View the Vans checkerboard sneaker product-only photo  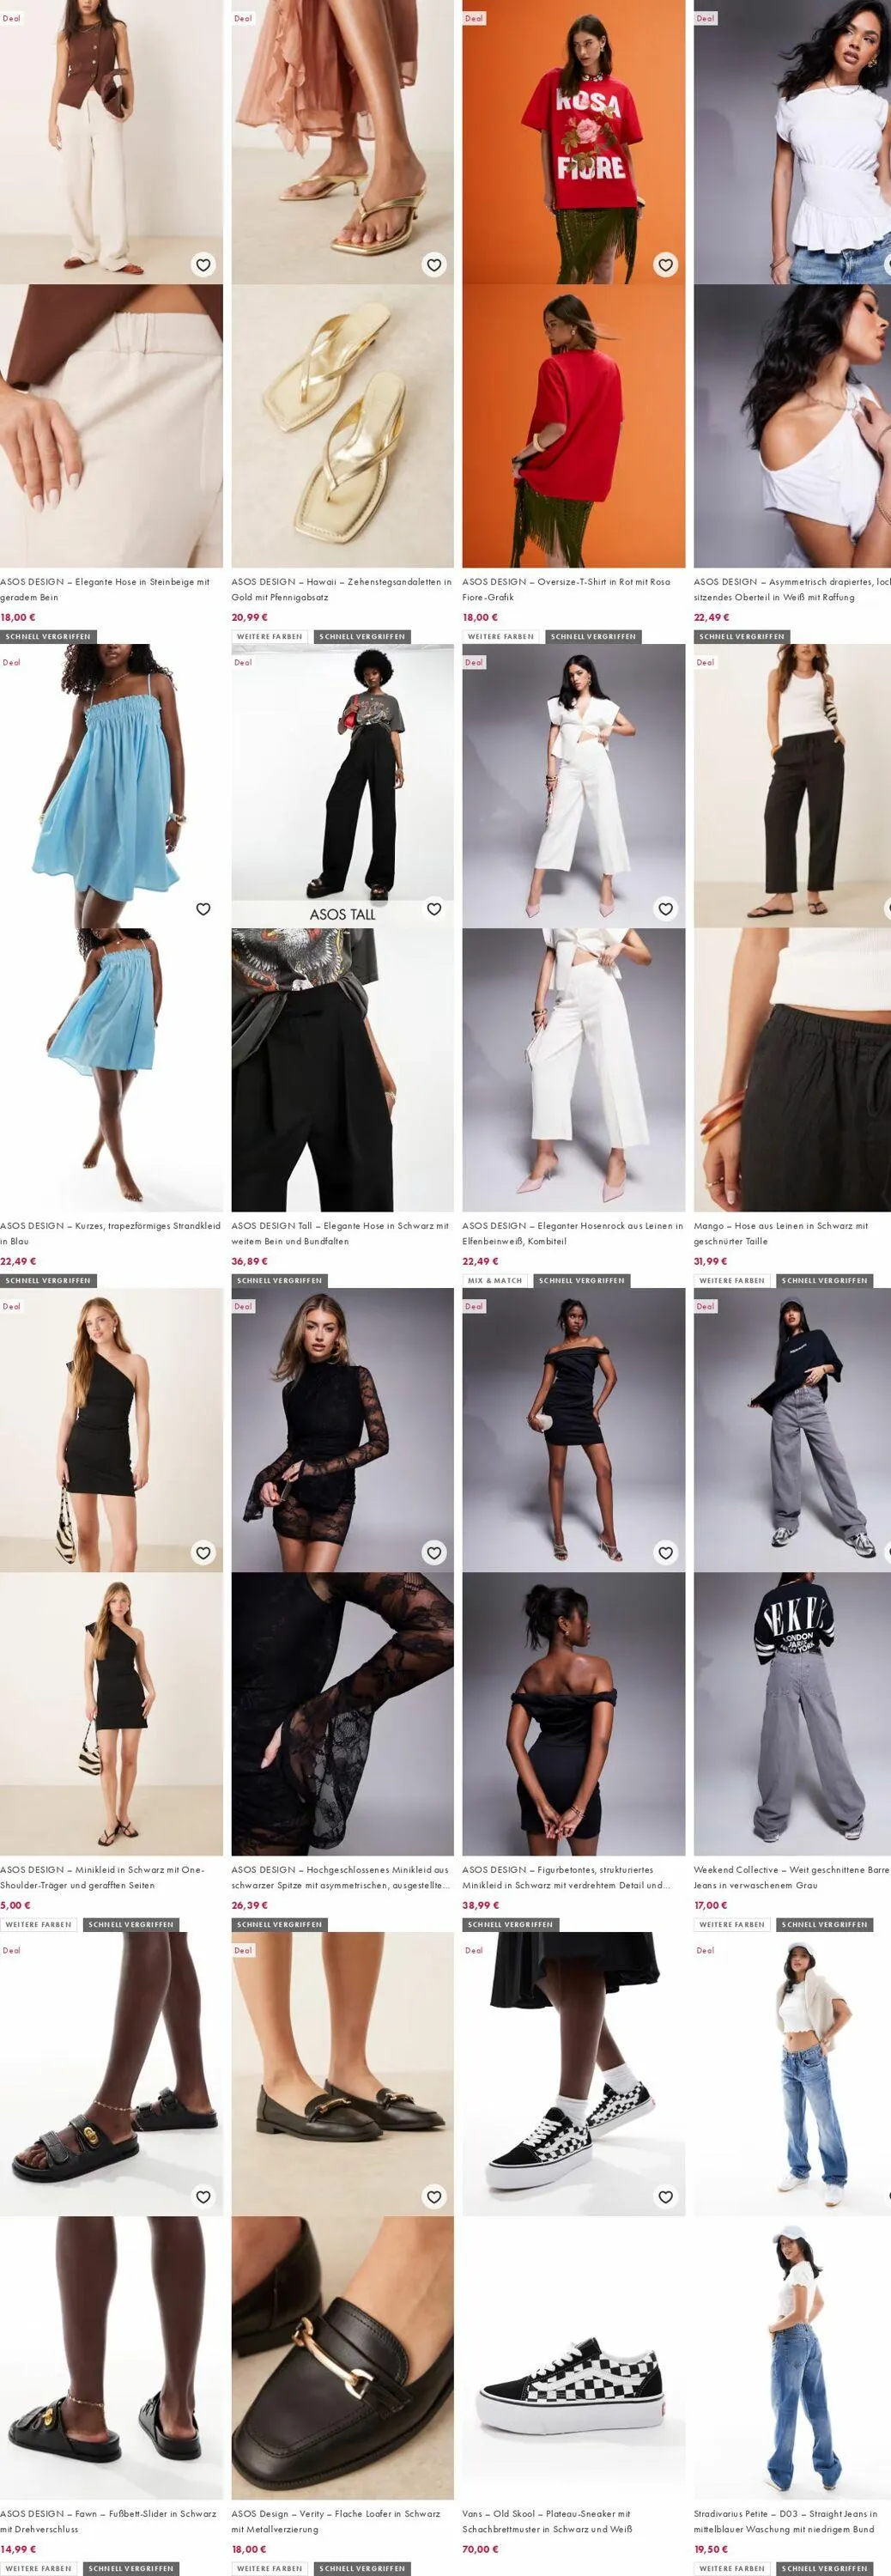click(x=574, y=2358)
